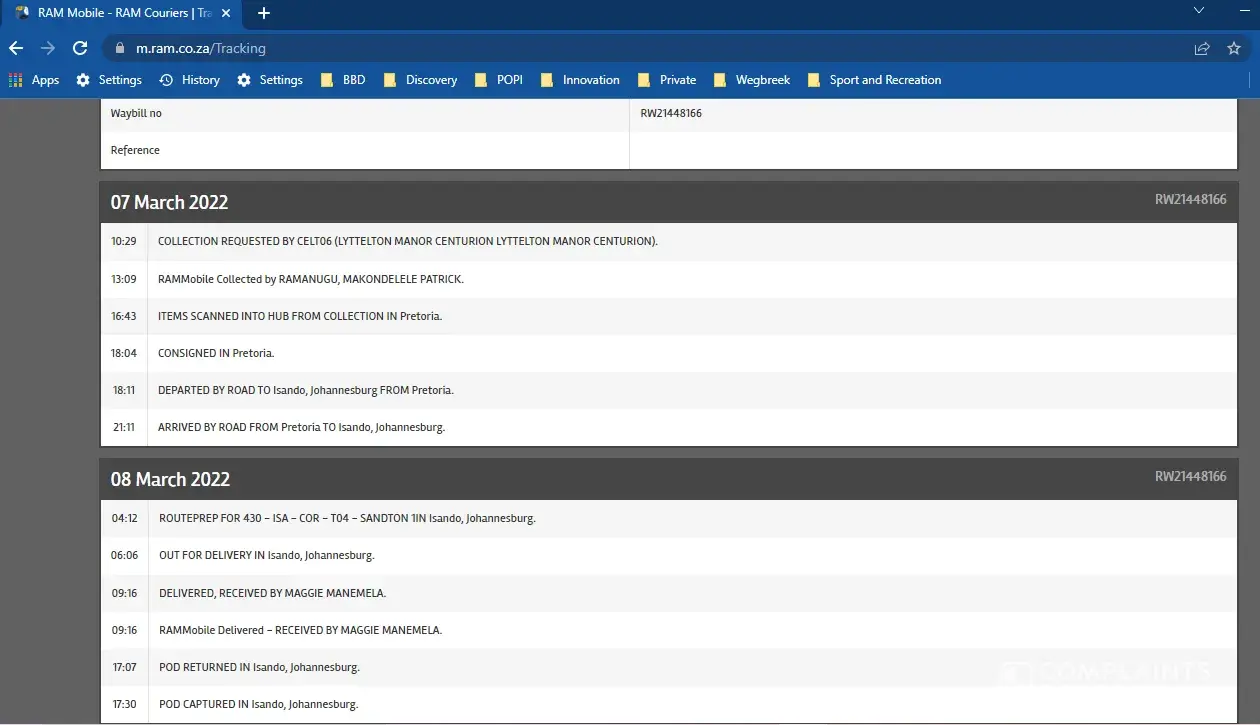Open the History bookmark
Viewport: 1260px width, 725px height.
click(x=189, y=80)
